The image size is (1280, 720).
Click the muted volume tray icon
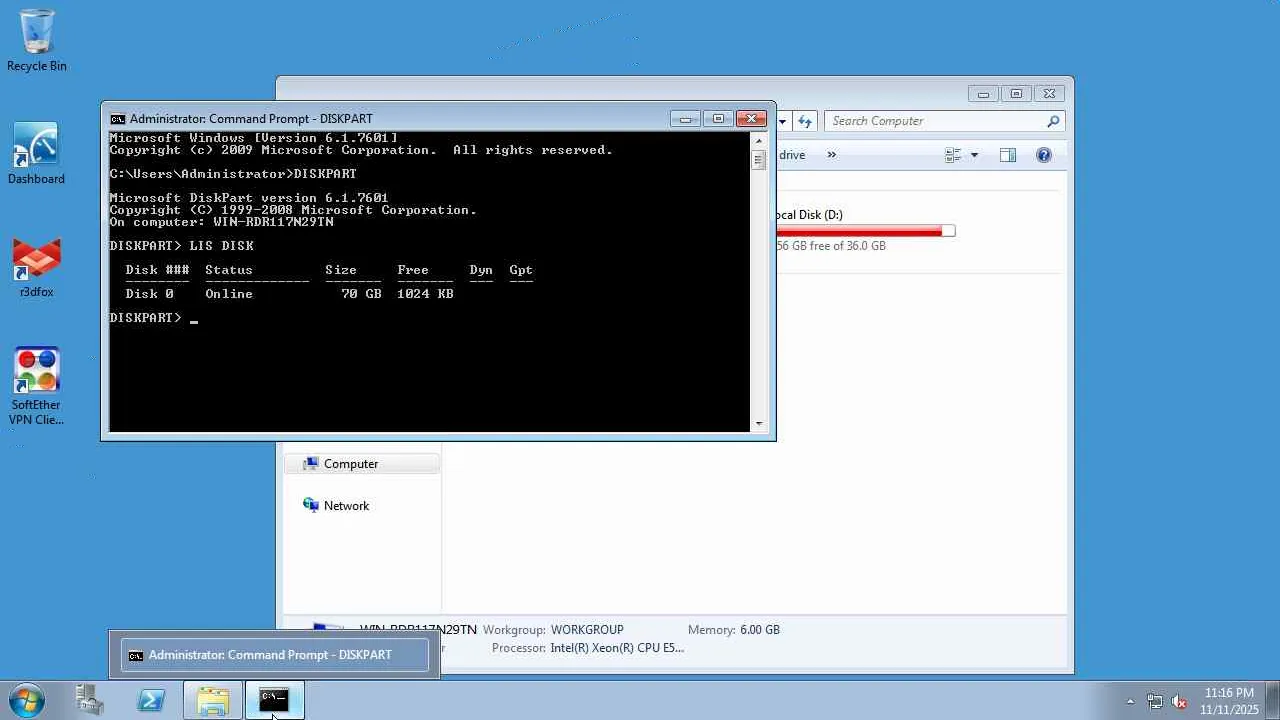[x=1179, y=702]
